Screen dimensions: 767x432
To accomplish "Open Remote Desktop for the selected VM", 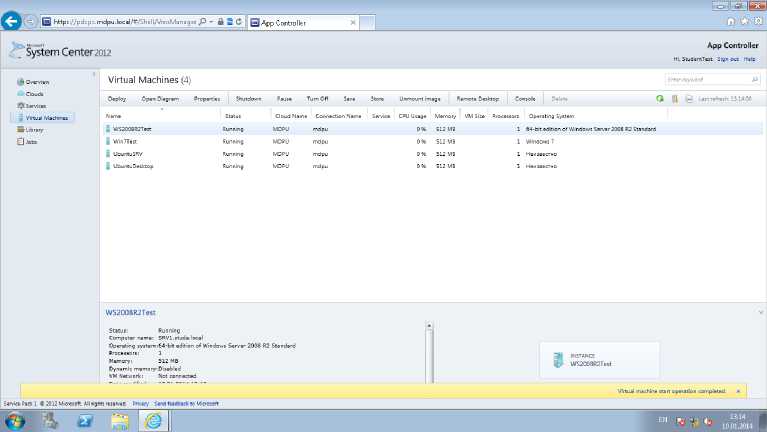I will (x=478, y=99).
